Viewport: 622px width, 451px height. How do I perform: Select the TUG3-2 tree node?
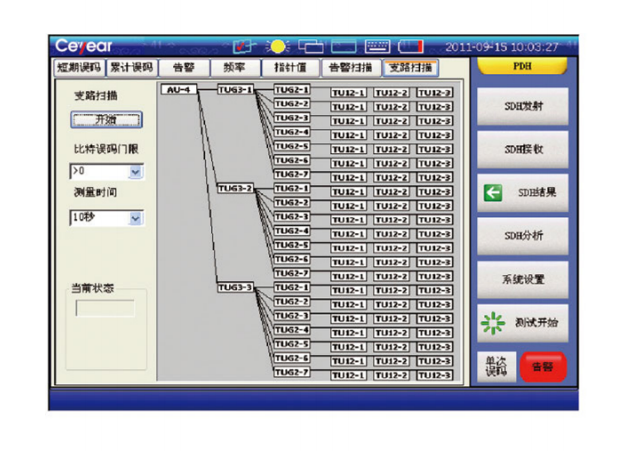234,188
